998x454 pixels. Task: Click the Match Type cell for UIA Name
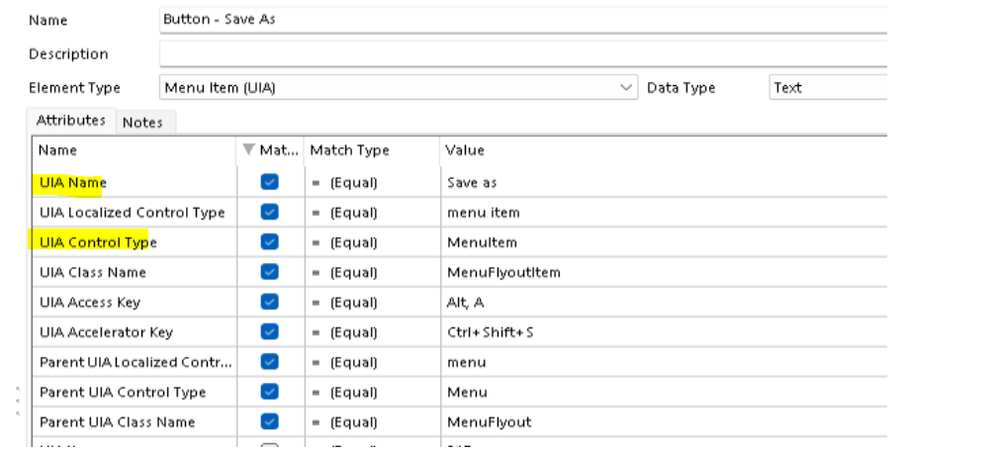pyautogui.click(x=346, y=183)
